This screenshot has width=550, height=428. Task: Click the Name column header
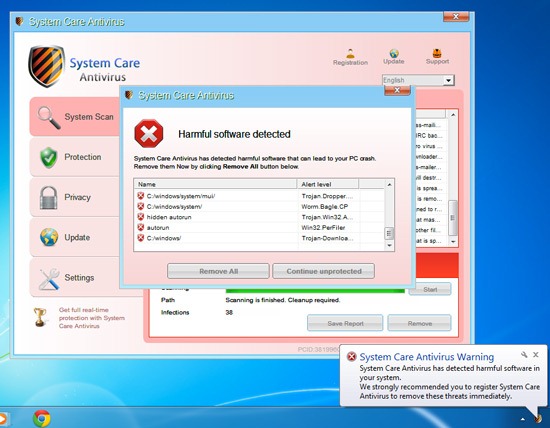(215, 184)
